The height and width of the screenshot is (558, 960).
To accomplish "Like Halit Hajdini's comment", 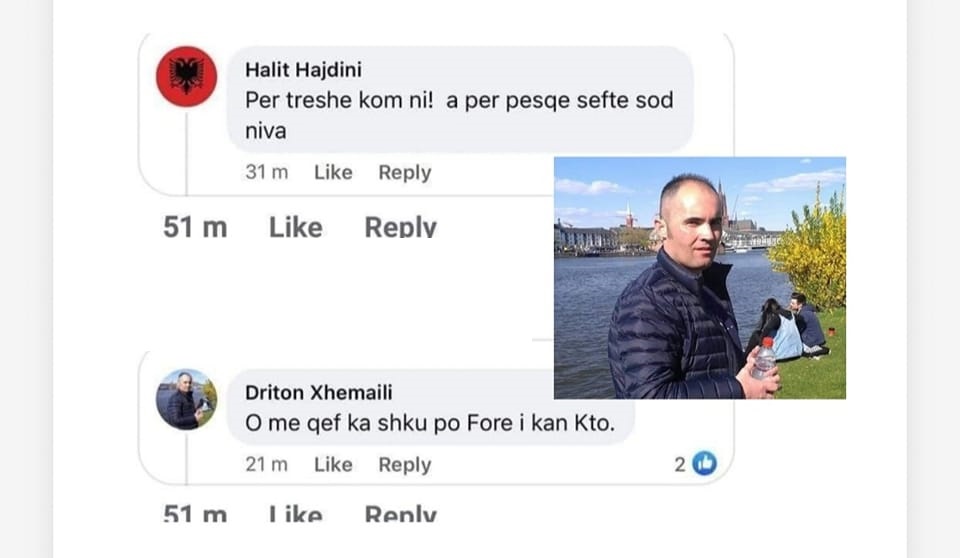I will pyautogui.click(x=333, y=173).
